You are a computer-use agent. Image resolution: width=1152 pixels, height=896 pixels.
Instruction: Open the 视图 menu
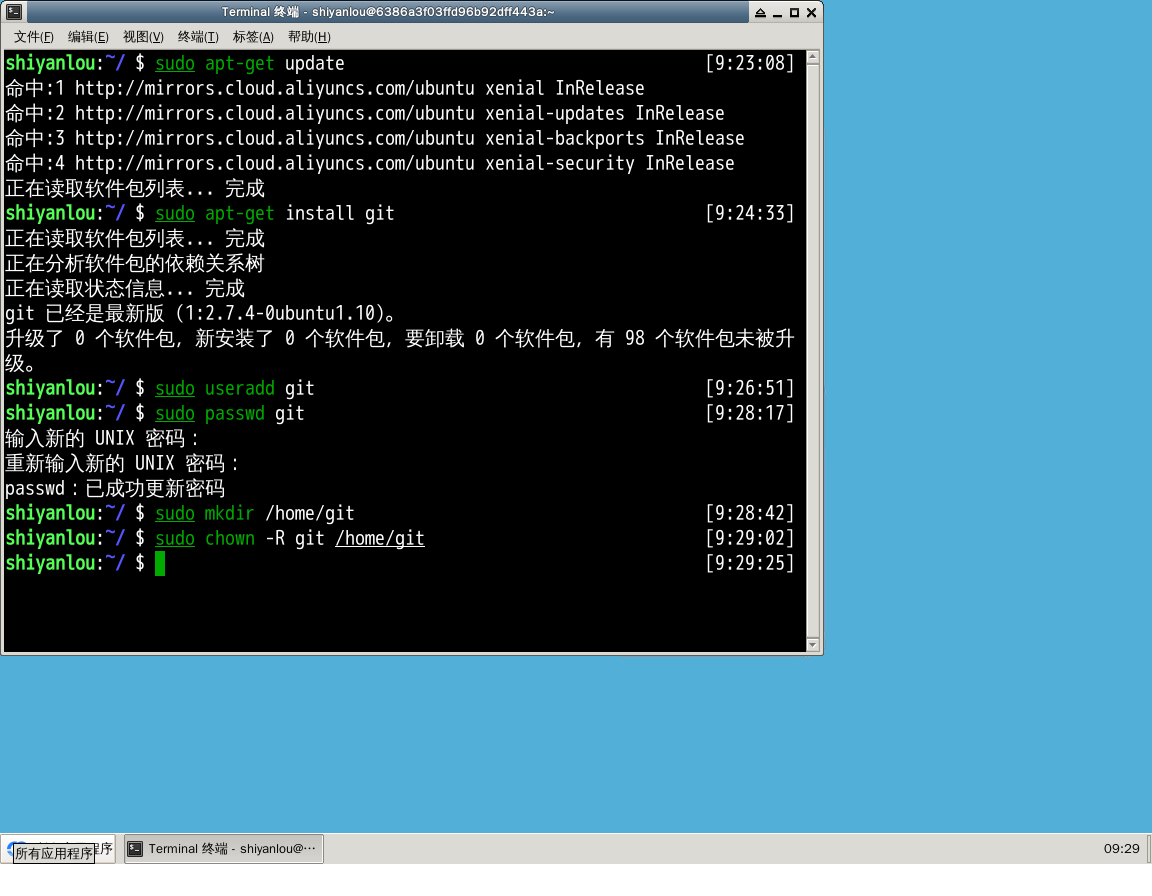pos(142,37)
